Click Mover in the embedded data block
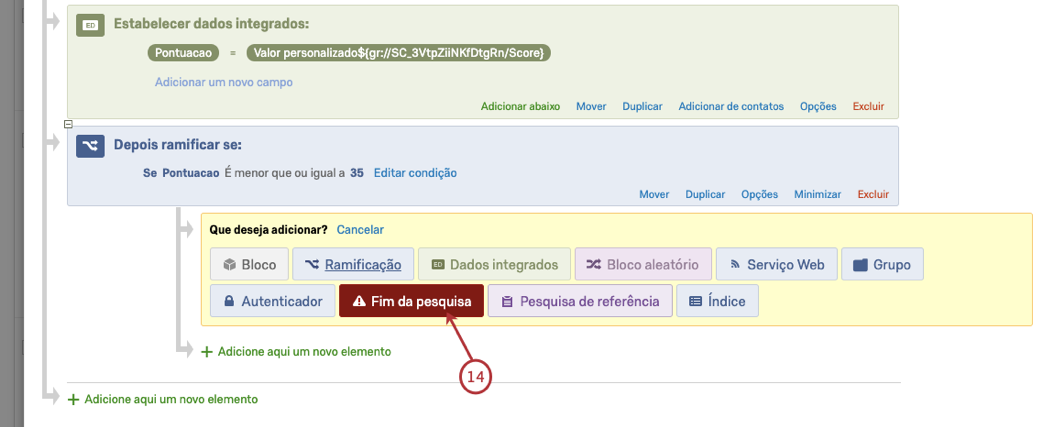This screenshot has width=1064, height=427. (x=591, y=107)
